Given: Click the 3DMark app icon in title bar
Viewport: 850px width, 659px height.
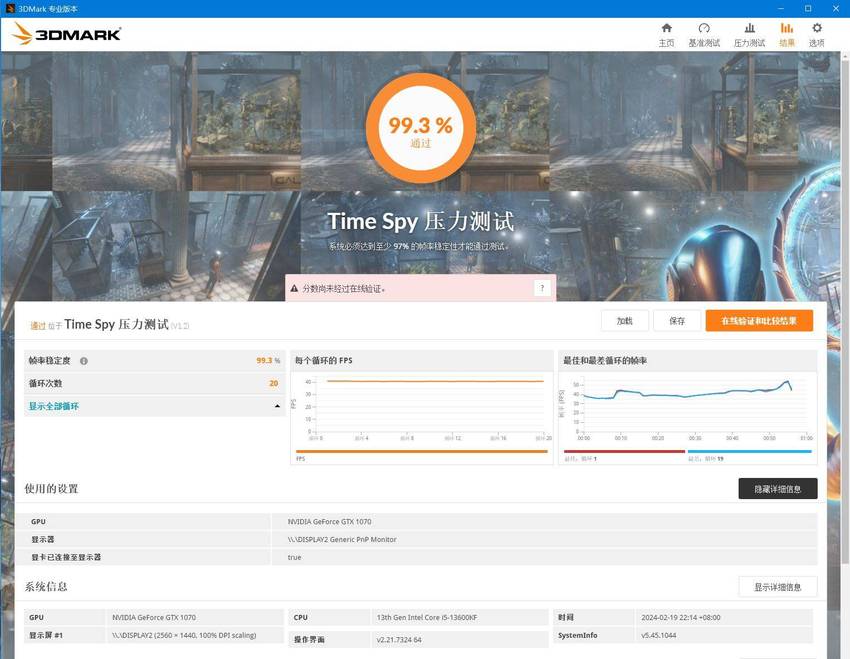Looking at the screenshot, I should tap(10, 9).
